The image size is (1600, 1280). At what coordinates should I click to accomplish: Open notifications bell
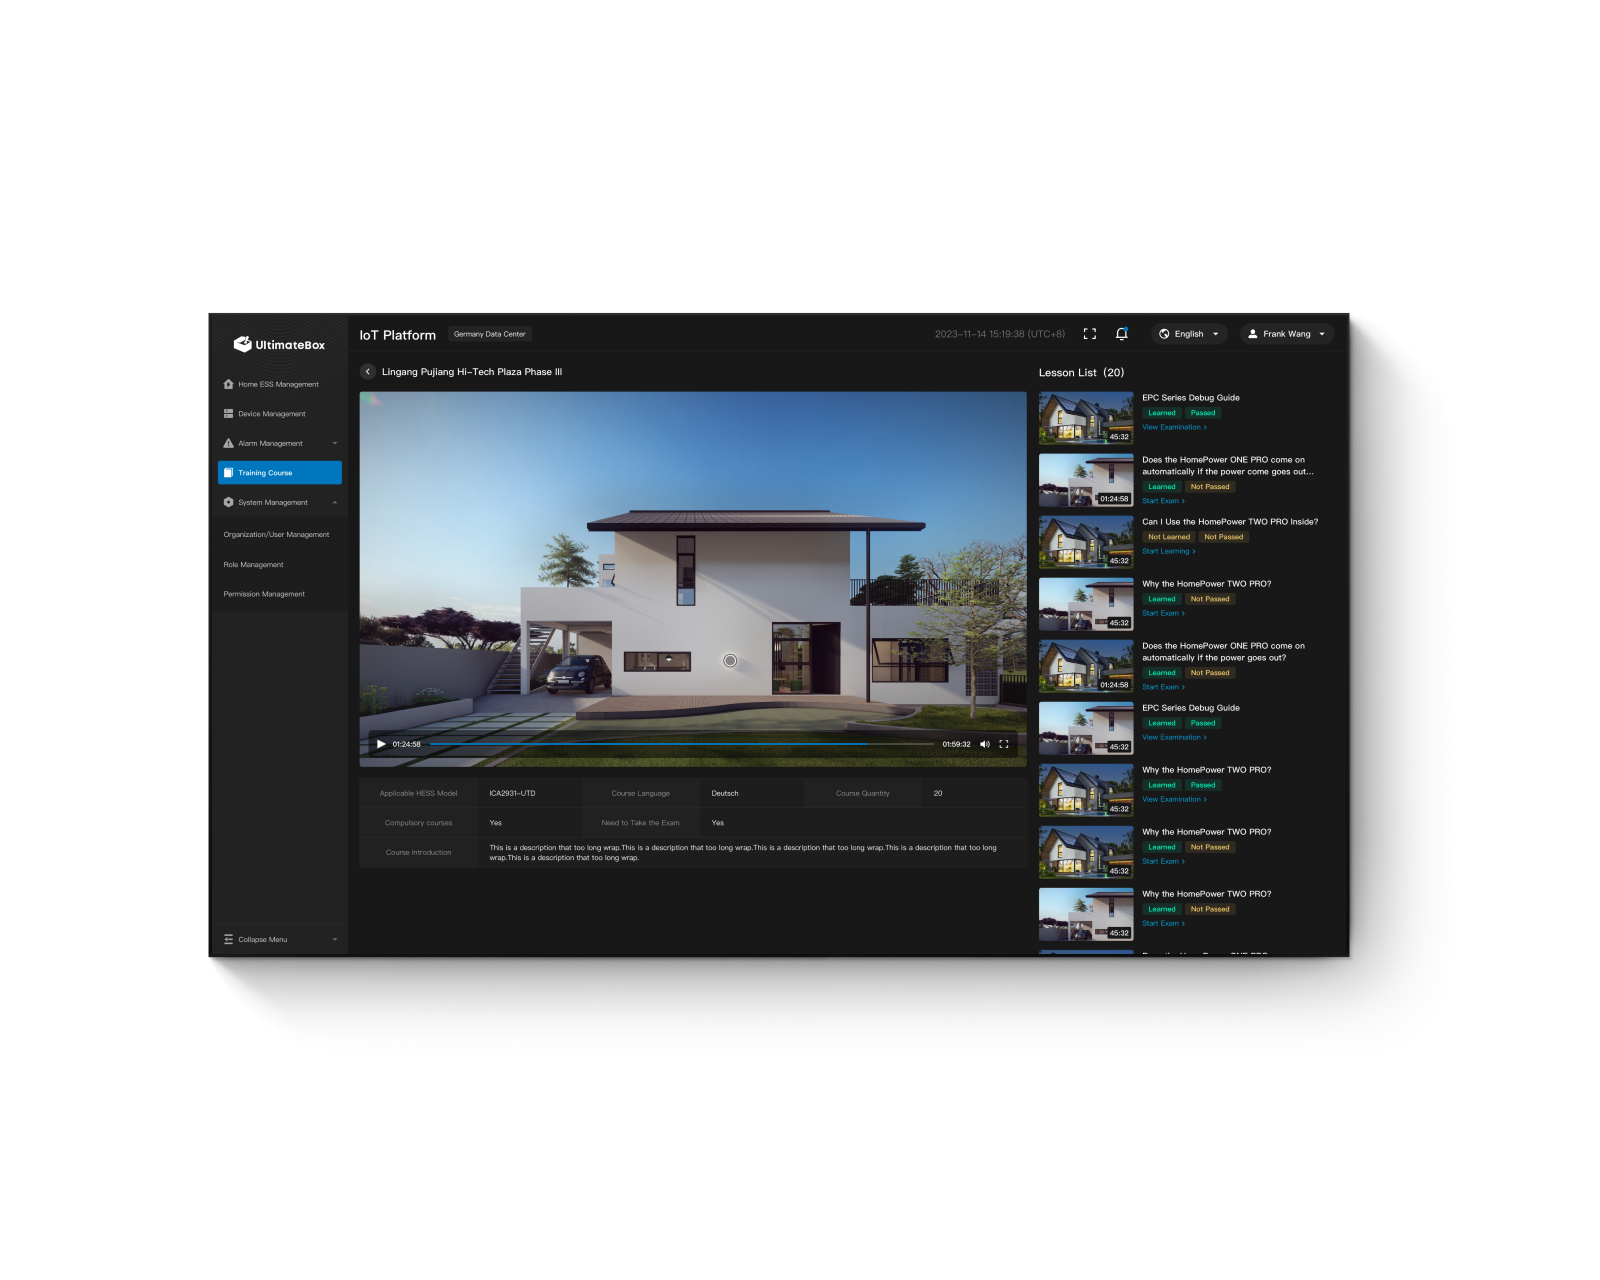tap(1122, 334)
